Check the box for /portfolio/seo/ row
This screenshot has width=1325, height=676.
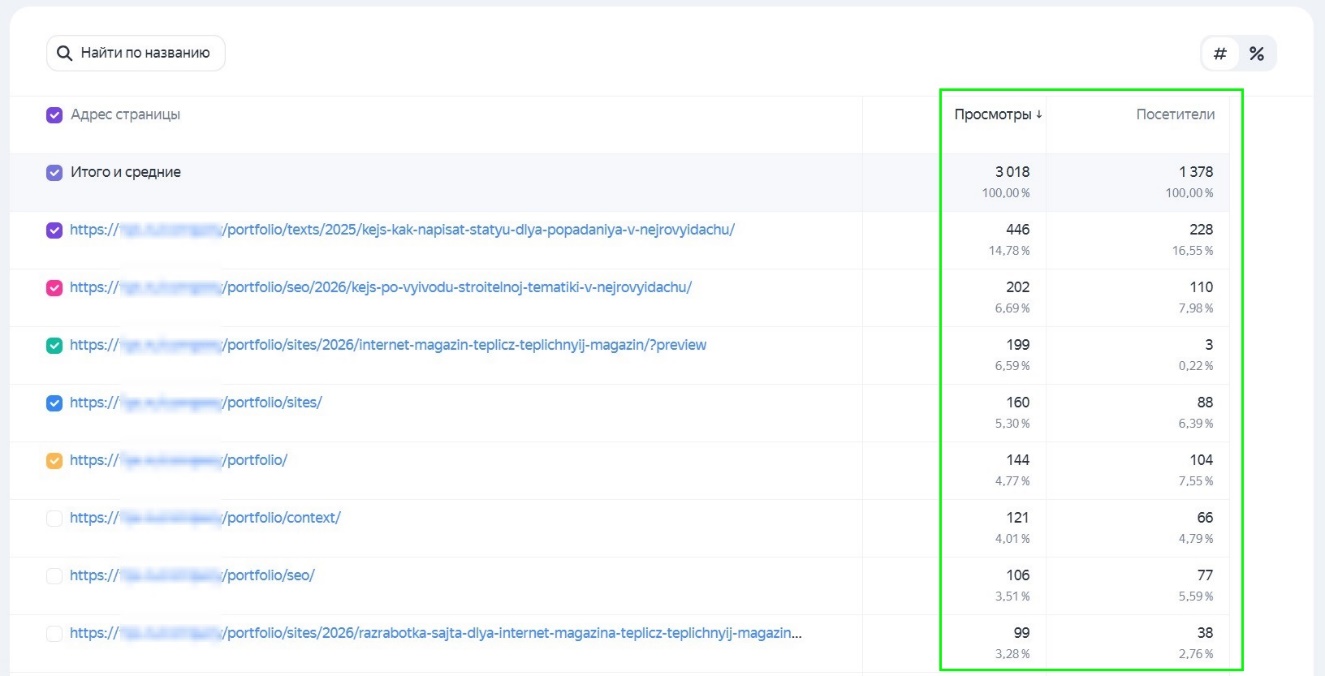(x=55, y=576)
